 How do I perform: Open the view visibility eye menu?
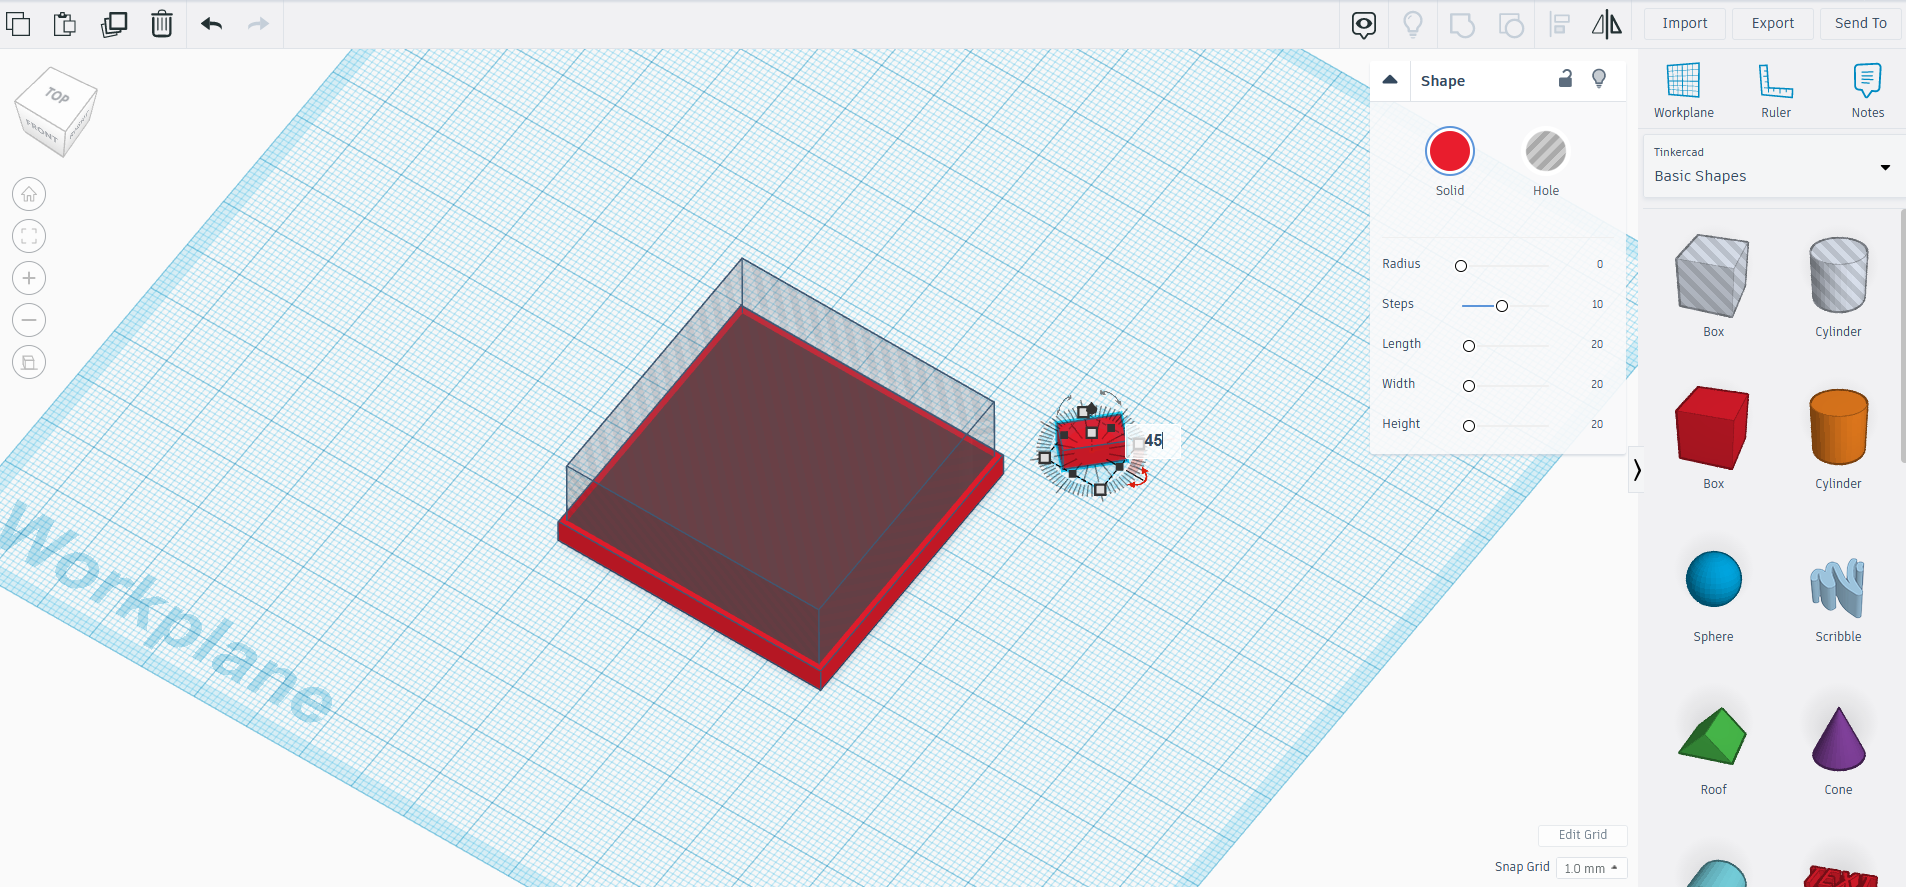(x=1364, y=24)
